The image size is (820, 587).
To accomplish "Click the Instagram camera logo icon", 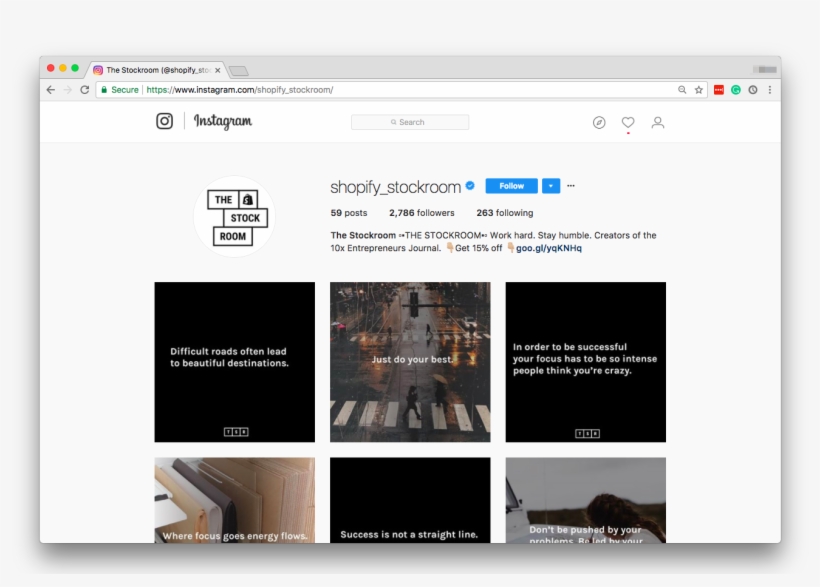I will [164, 121].
